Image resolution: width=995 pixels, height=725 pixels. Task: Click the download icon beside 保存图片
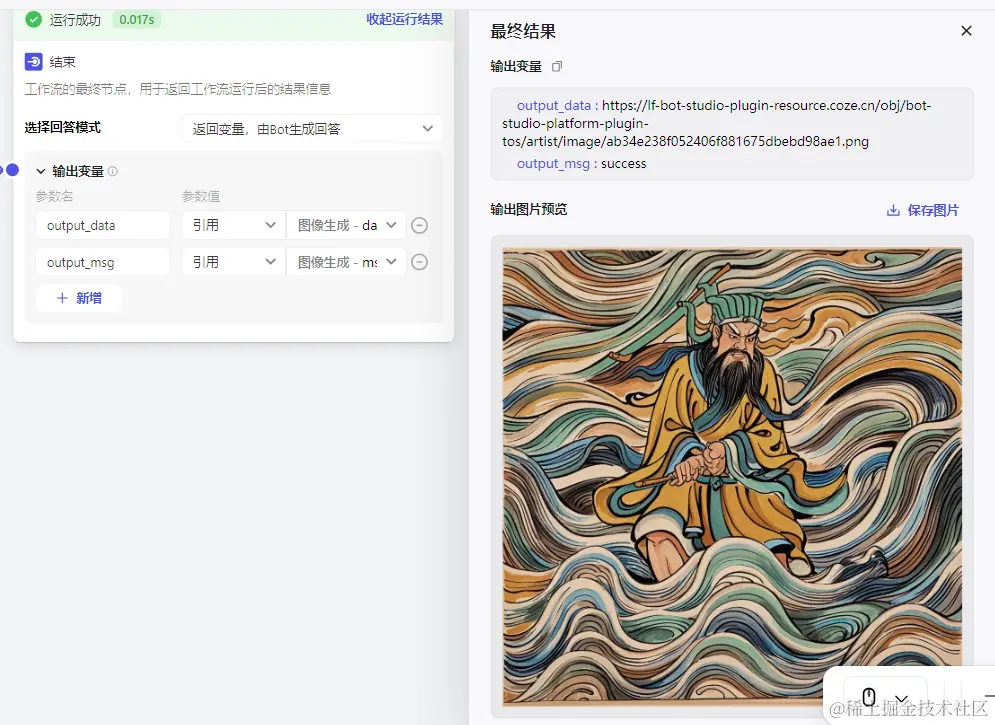(x=893, y=210)
